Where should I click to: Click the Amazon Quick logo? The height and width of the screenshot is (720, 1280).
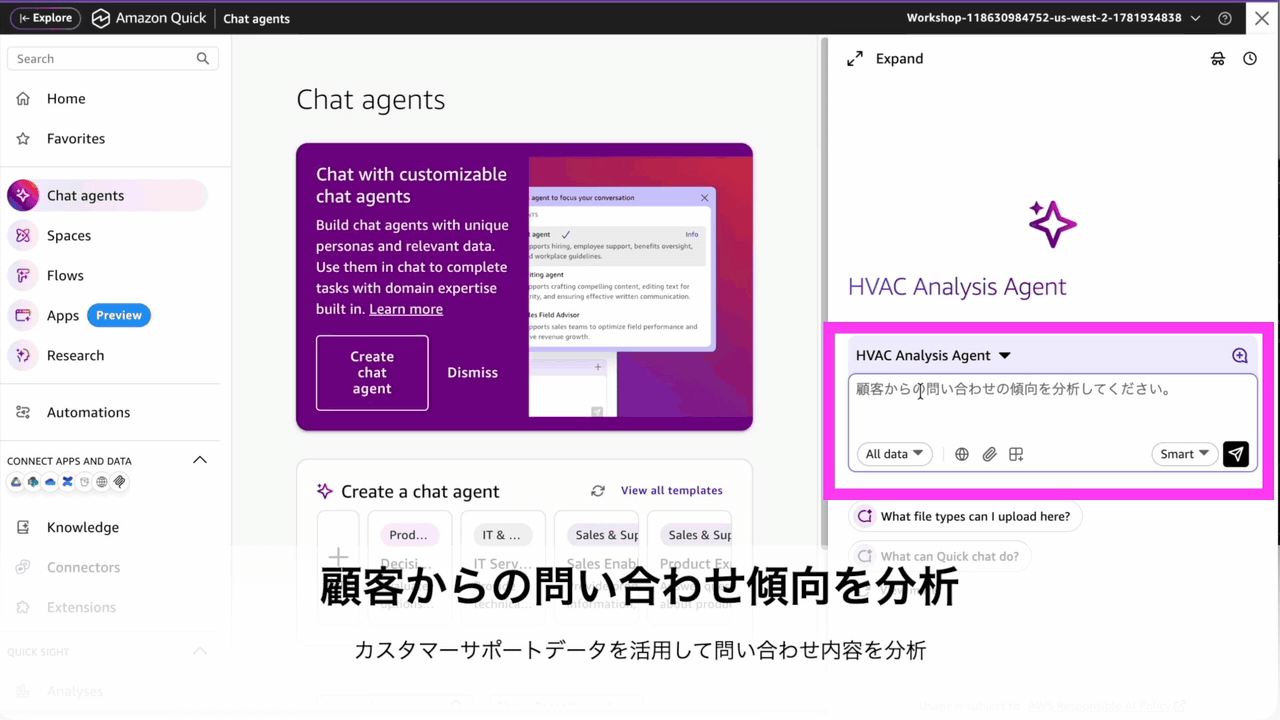coord(148,18)
